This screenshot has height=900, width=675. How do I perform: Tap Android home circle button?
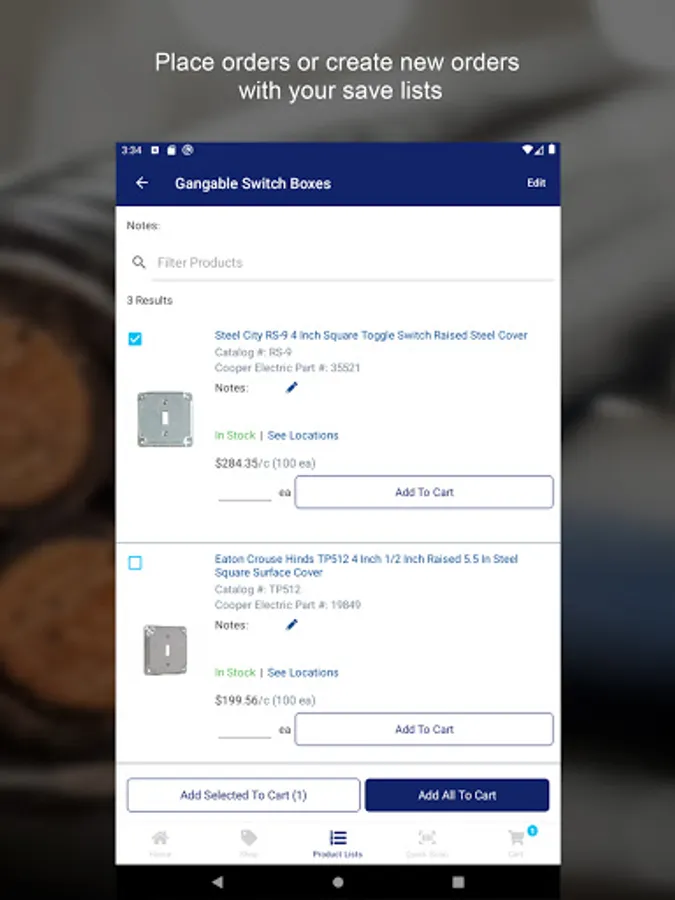click(338, 882)
